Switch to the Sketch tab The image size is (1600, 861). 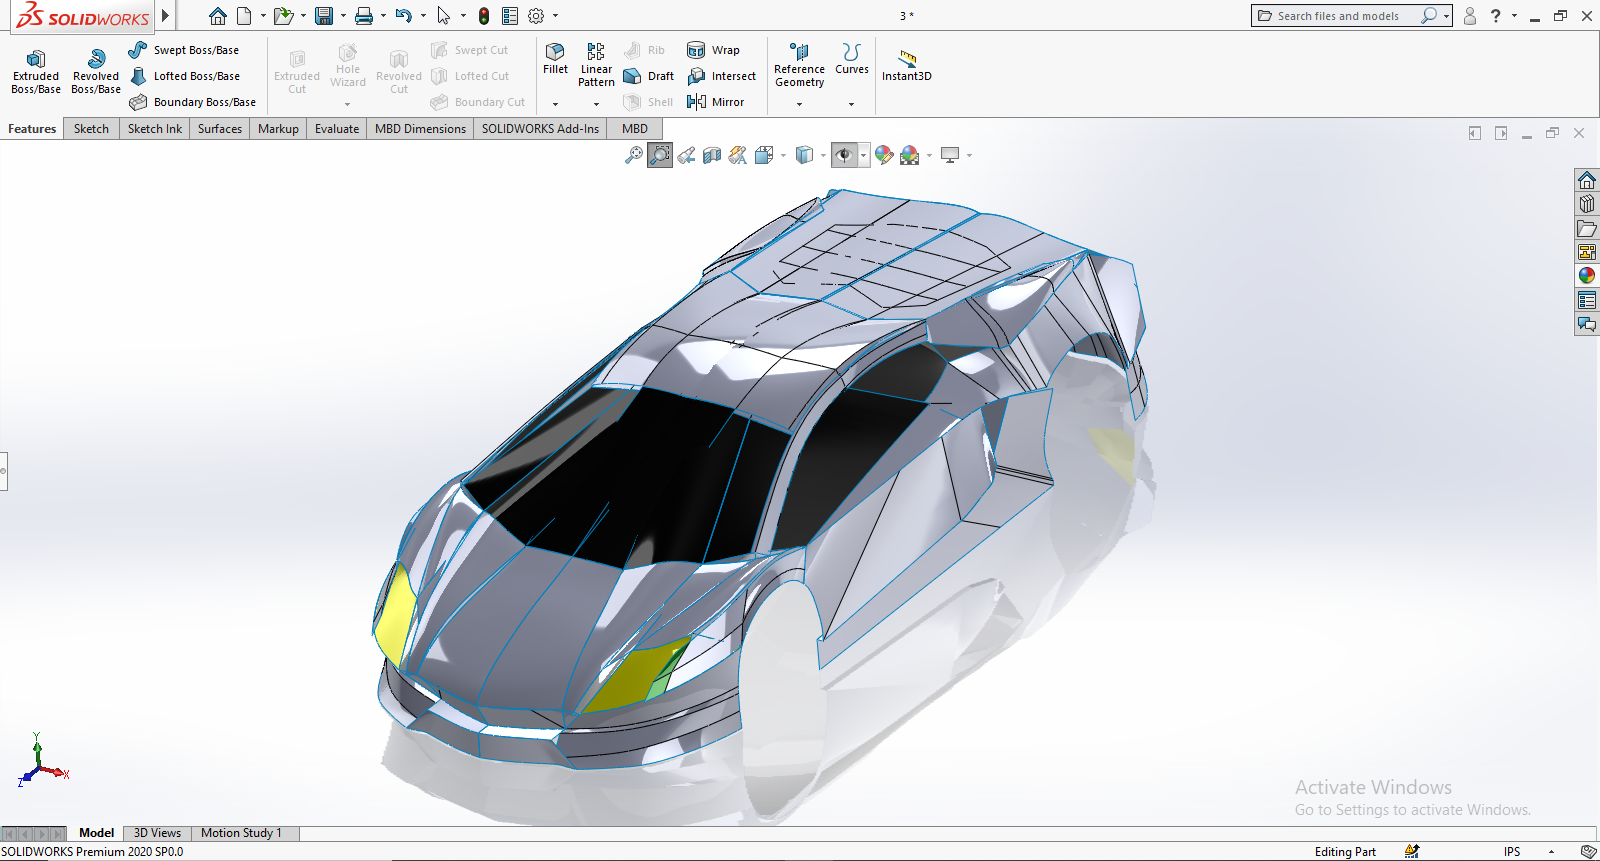click(x=91, y=129)
